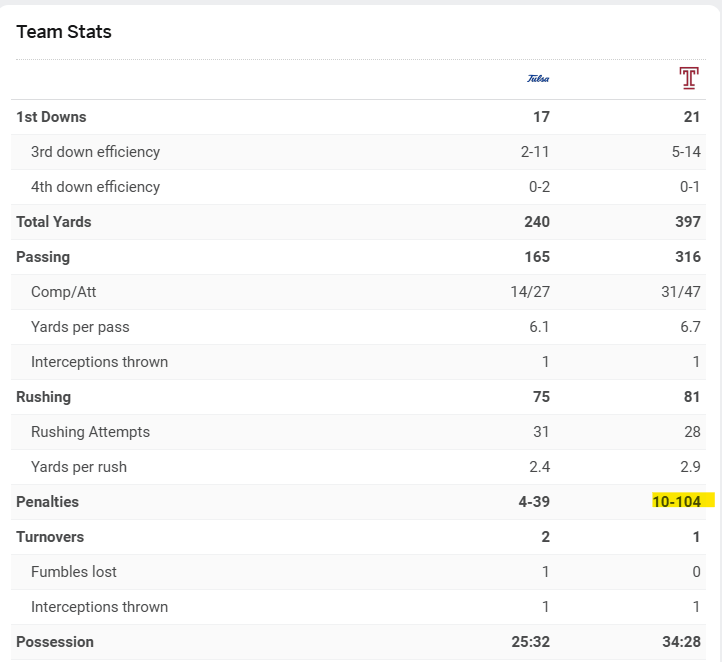Image resolution: width=722 pixels, height=662 pixels.
Task: Click the Possession row label
Action: coord(55,642)
